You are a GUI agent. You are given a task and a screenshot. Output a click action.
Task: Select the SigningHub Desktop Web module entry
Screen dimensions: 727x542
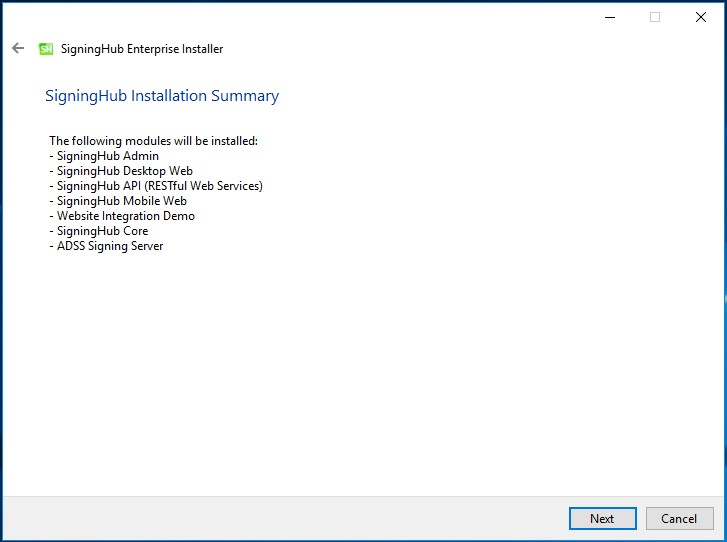point(121,171)
